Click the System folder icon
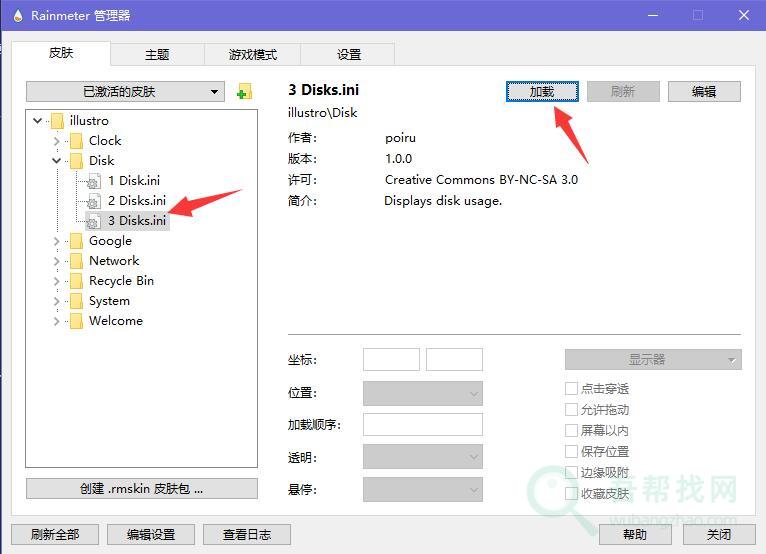Screen dimensions: 766x554 click(77, 301)
